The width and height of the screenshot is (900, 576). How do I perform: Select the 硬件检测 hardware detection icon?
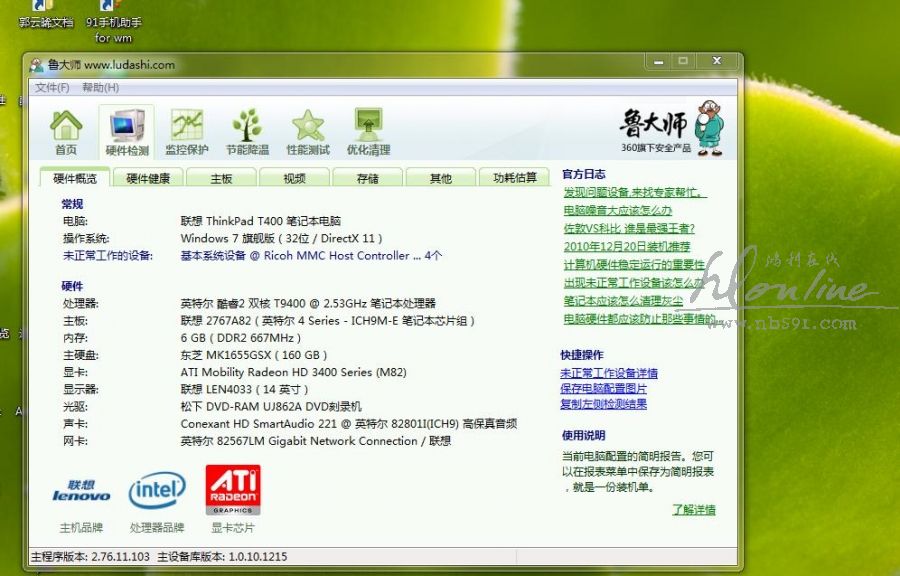pyautogui.click(x=127, y=133)
